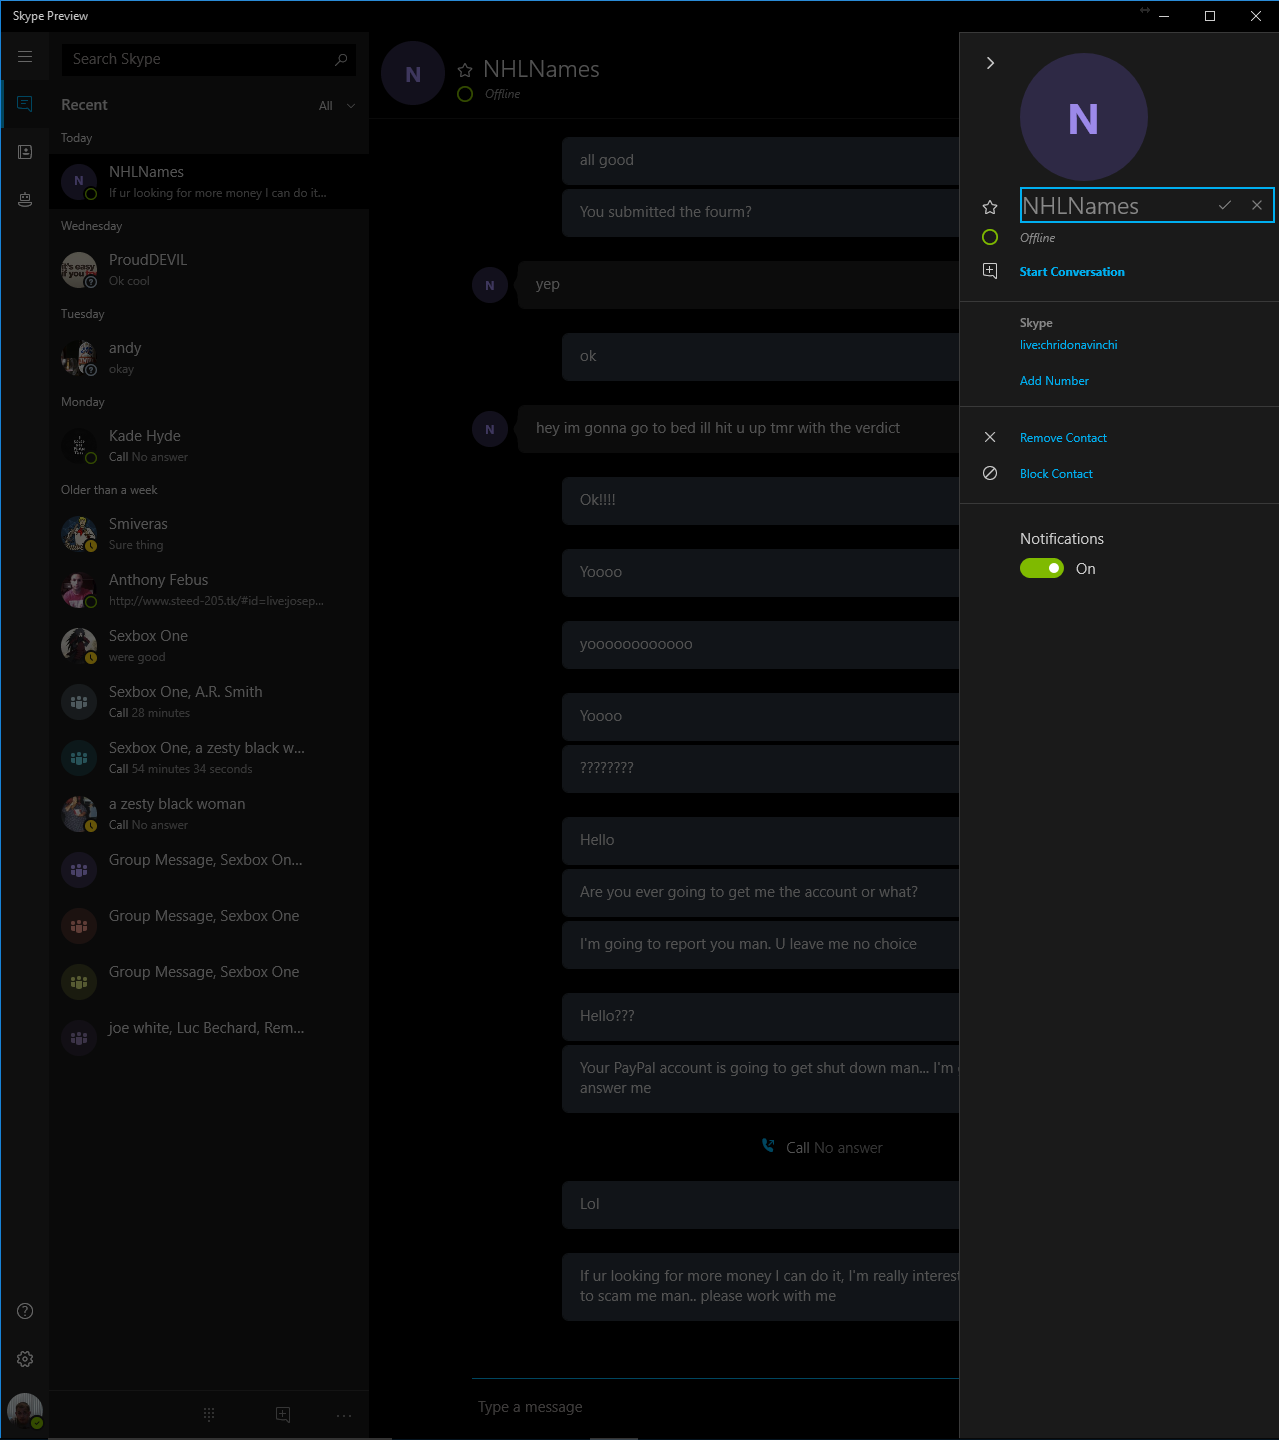The height and width of the screenshot is (1440, 1279).
Task: Click Add Number link
Action: 1054,381
